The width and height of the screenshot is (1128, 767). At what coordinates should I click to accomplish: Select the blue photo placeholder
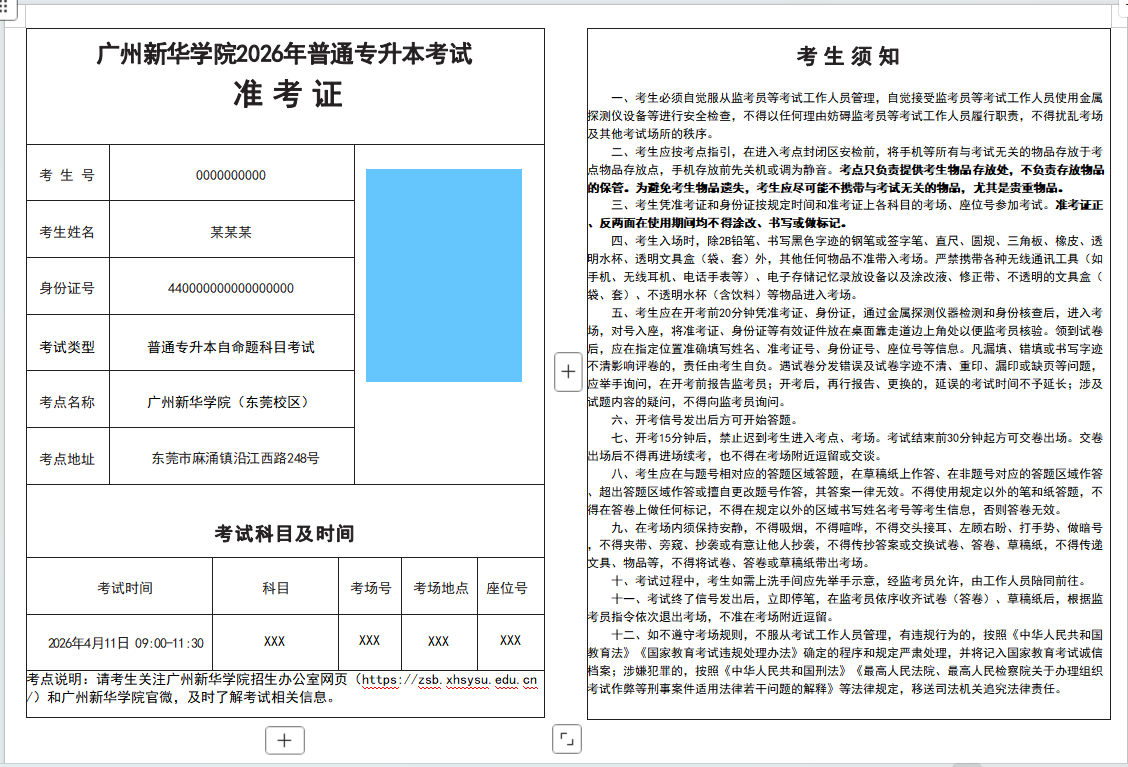443,275
